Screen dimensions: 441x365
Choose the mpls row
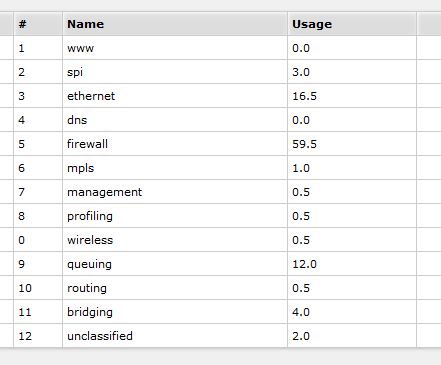click(x=220, y=168)
